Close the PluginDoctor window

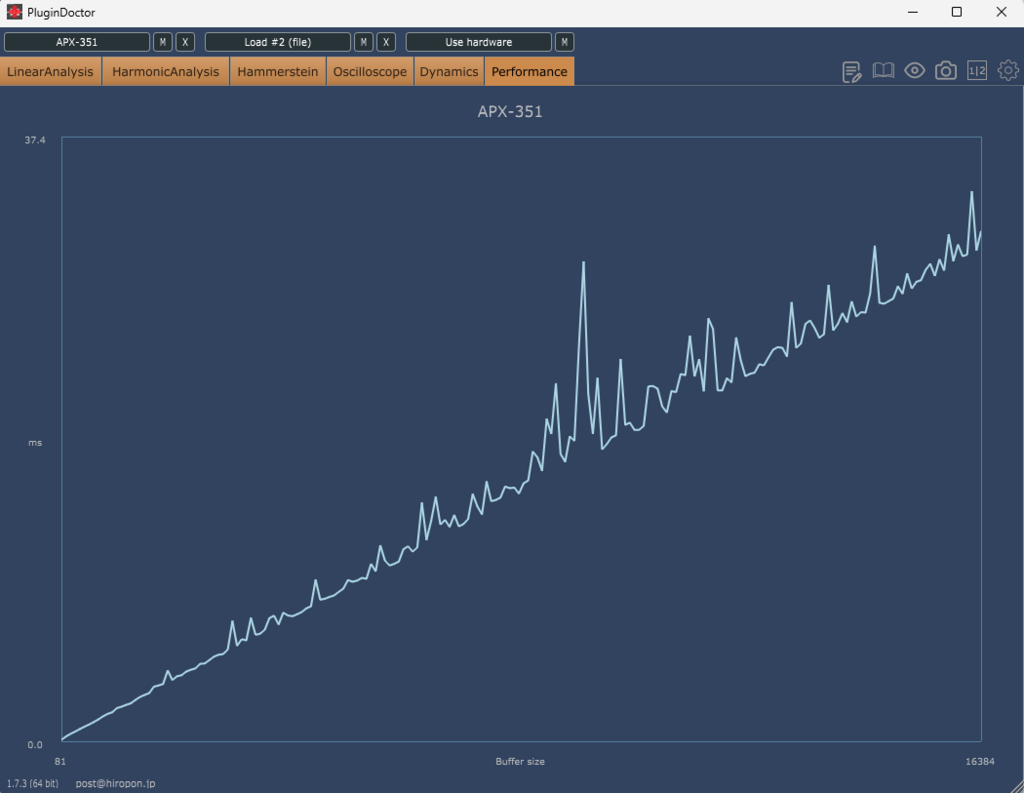coord(1001,12)
